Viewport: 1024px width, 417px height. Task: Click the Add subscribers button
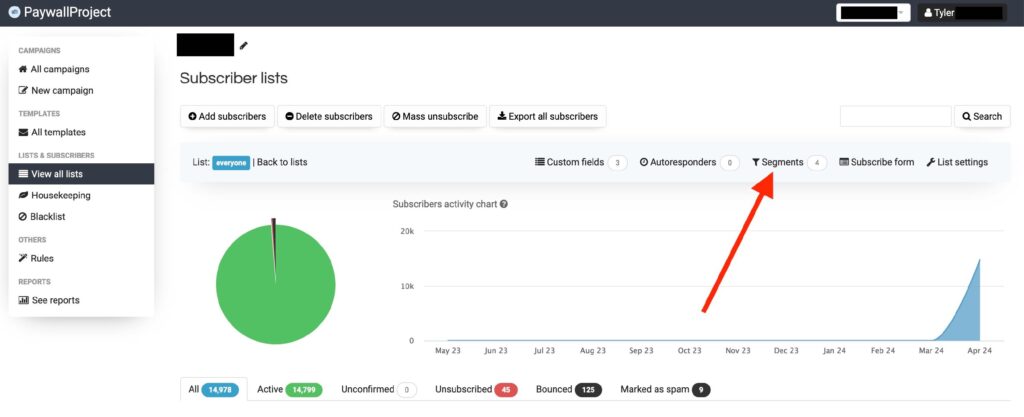click(227, 116)
